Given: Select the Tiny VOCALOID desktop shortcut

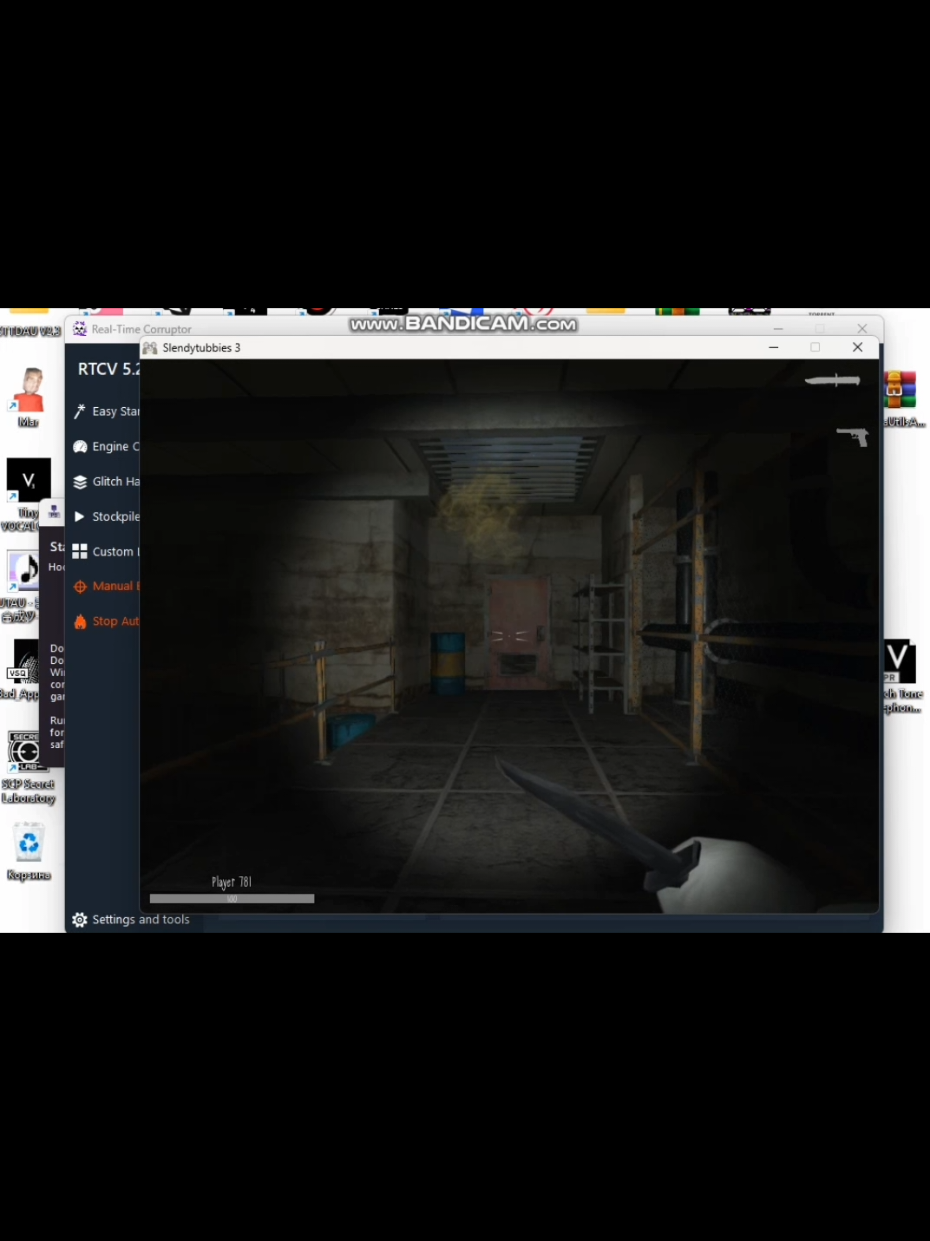Looking at the screenshot, I should pos(28,493).
